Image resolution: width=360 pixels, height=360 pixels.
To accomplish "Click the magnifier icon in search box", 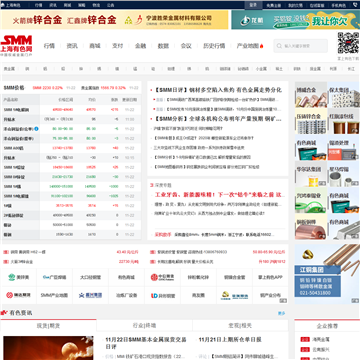I will 279,46.
